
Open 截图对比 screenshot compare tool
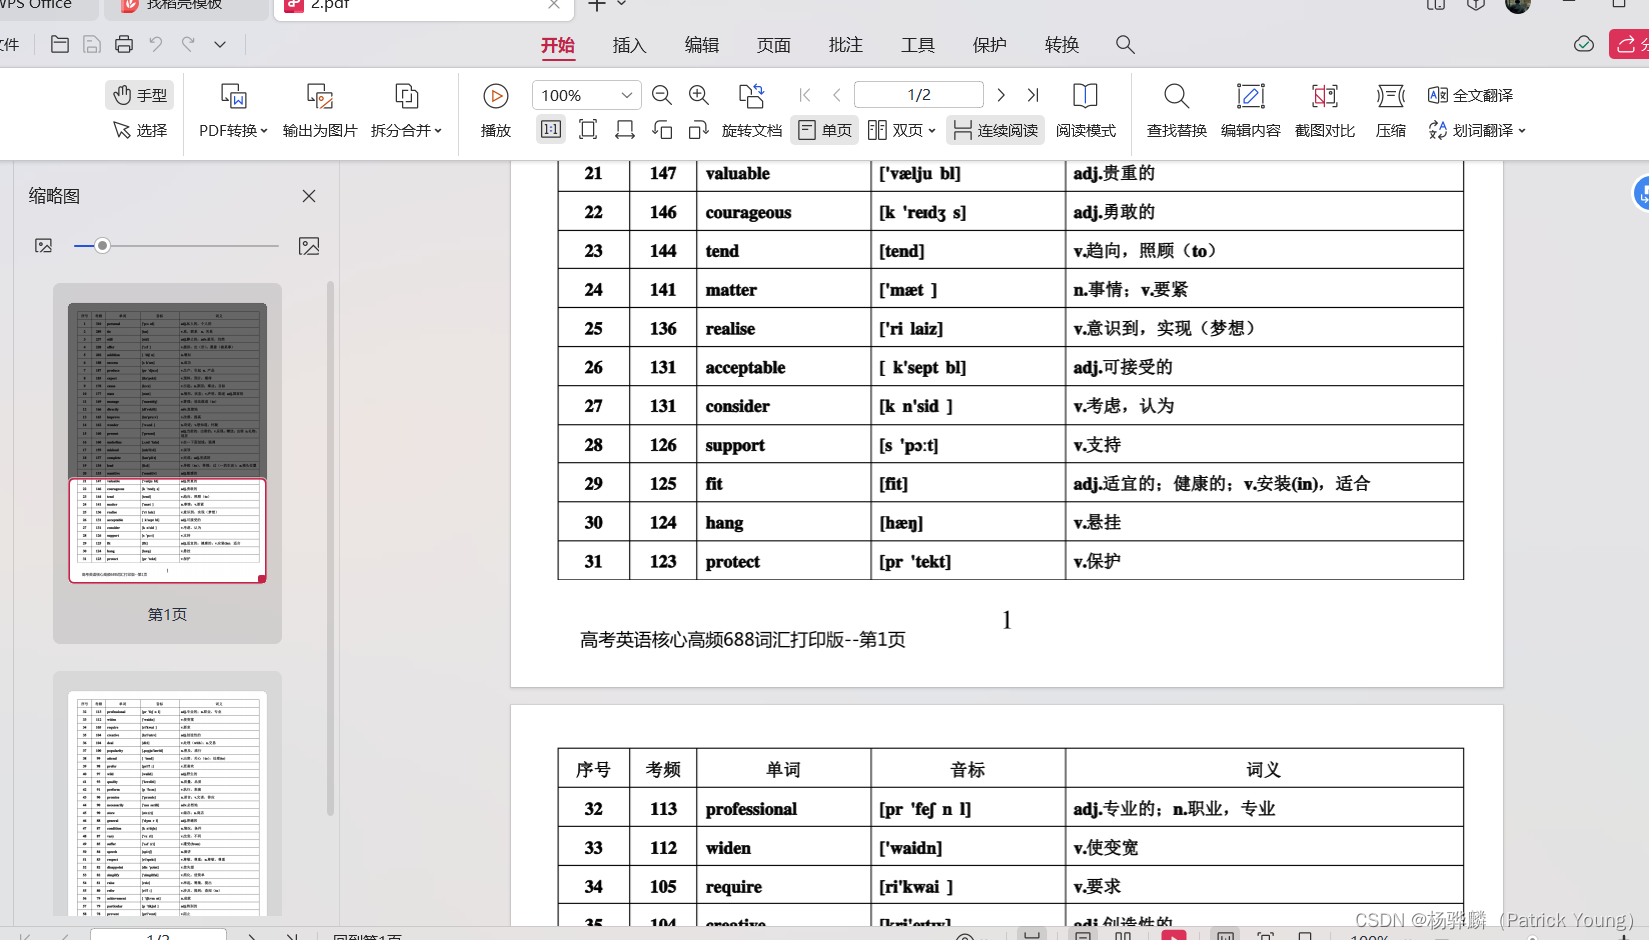(x=1325, y=111)
